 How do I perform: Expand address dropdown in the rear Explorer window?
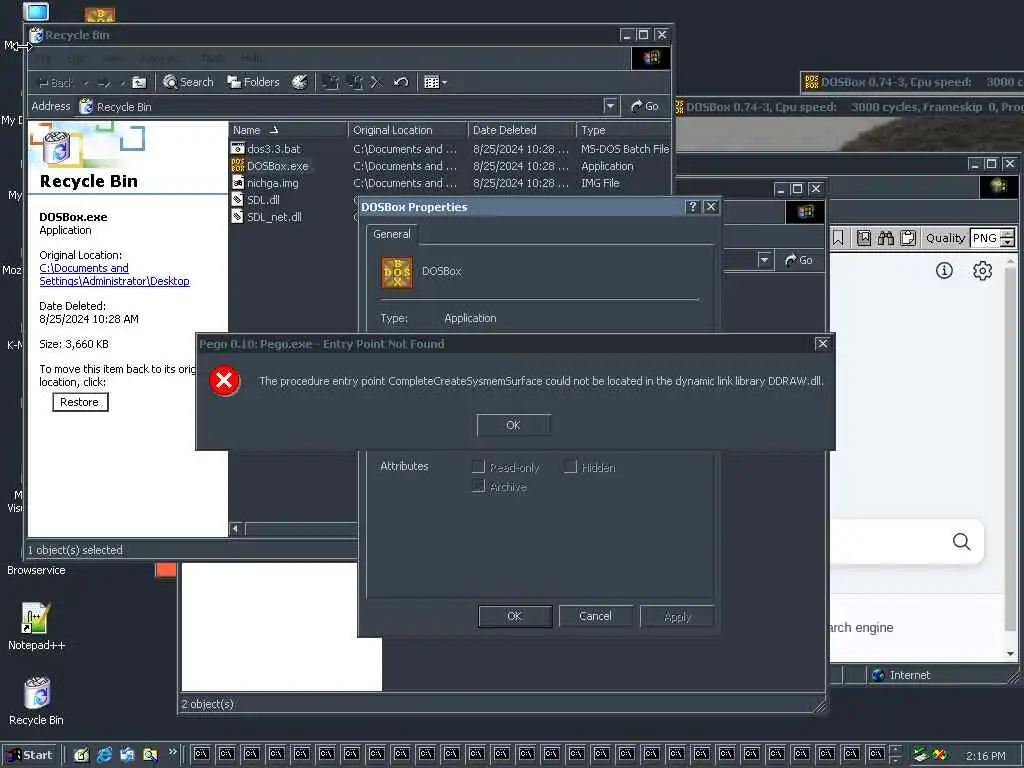coord(765,260)
